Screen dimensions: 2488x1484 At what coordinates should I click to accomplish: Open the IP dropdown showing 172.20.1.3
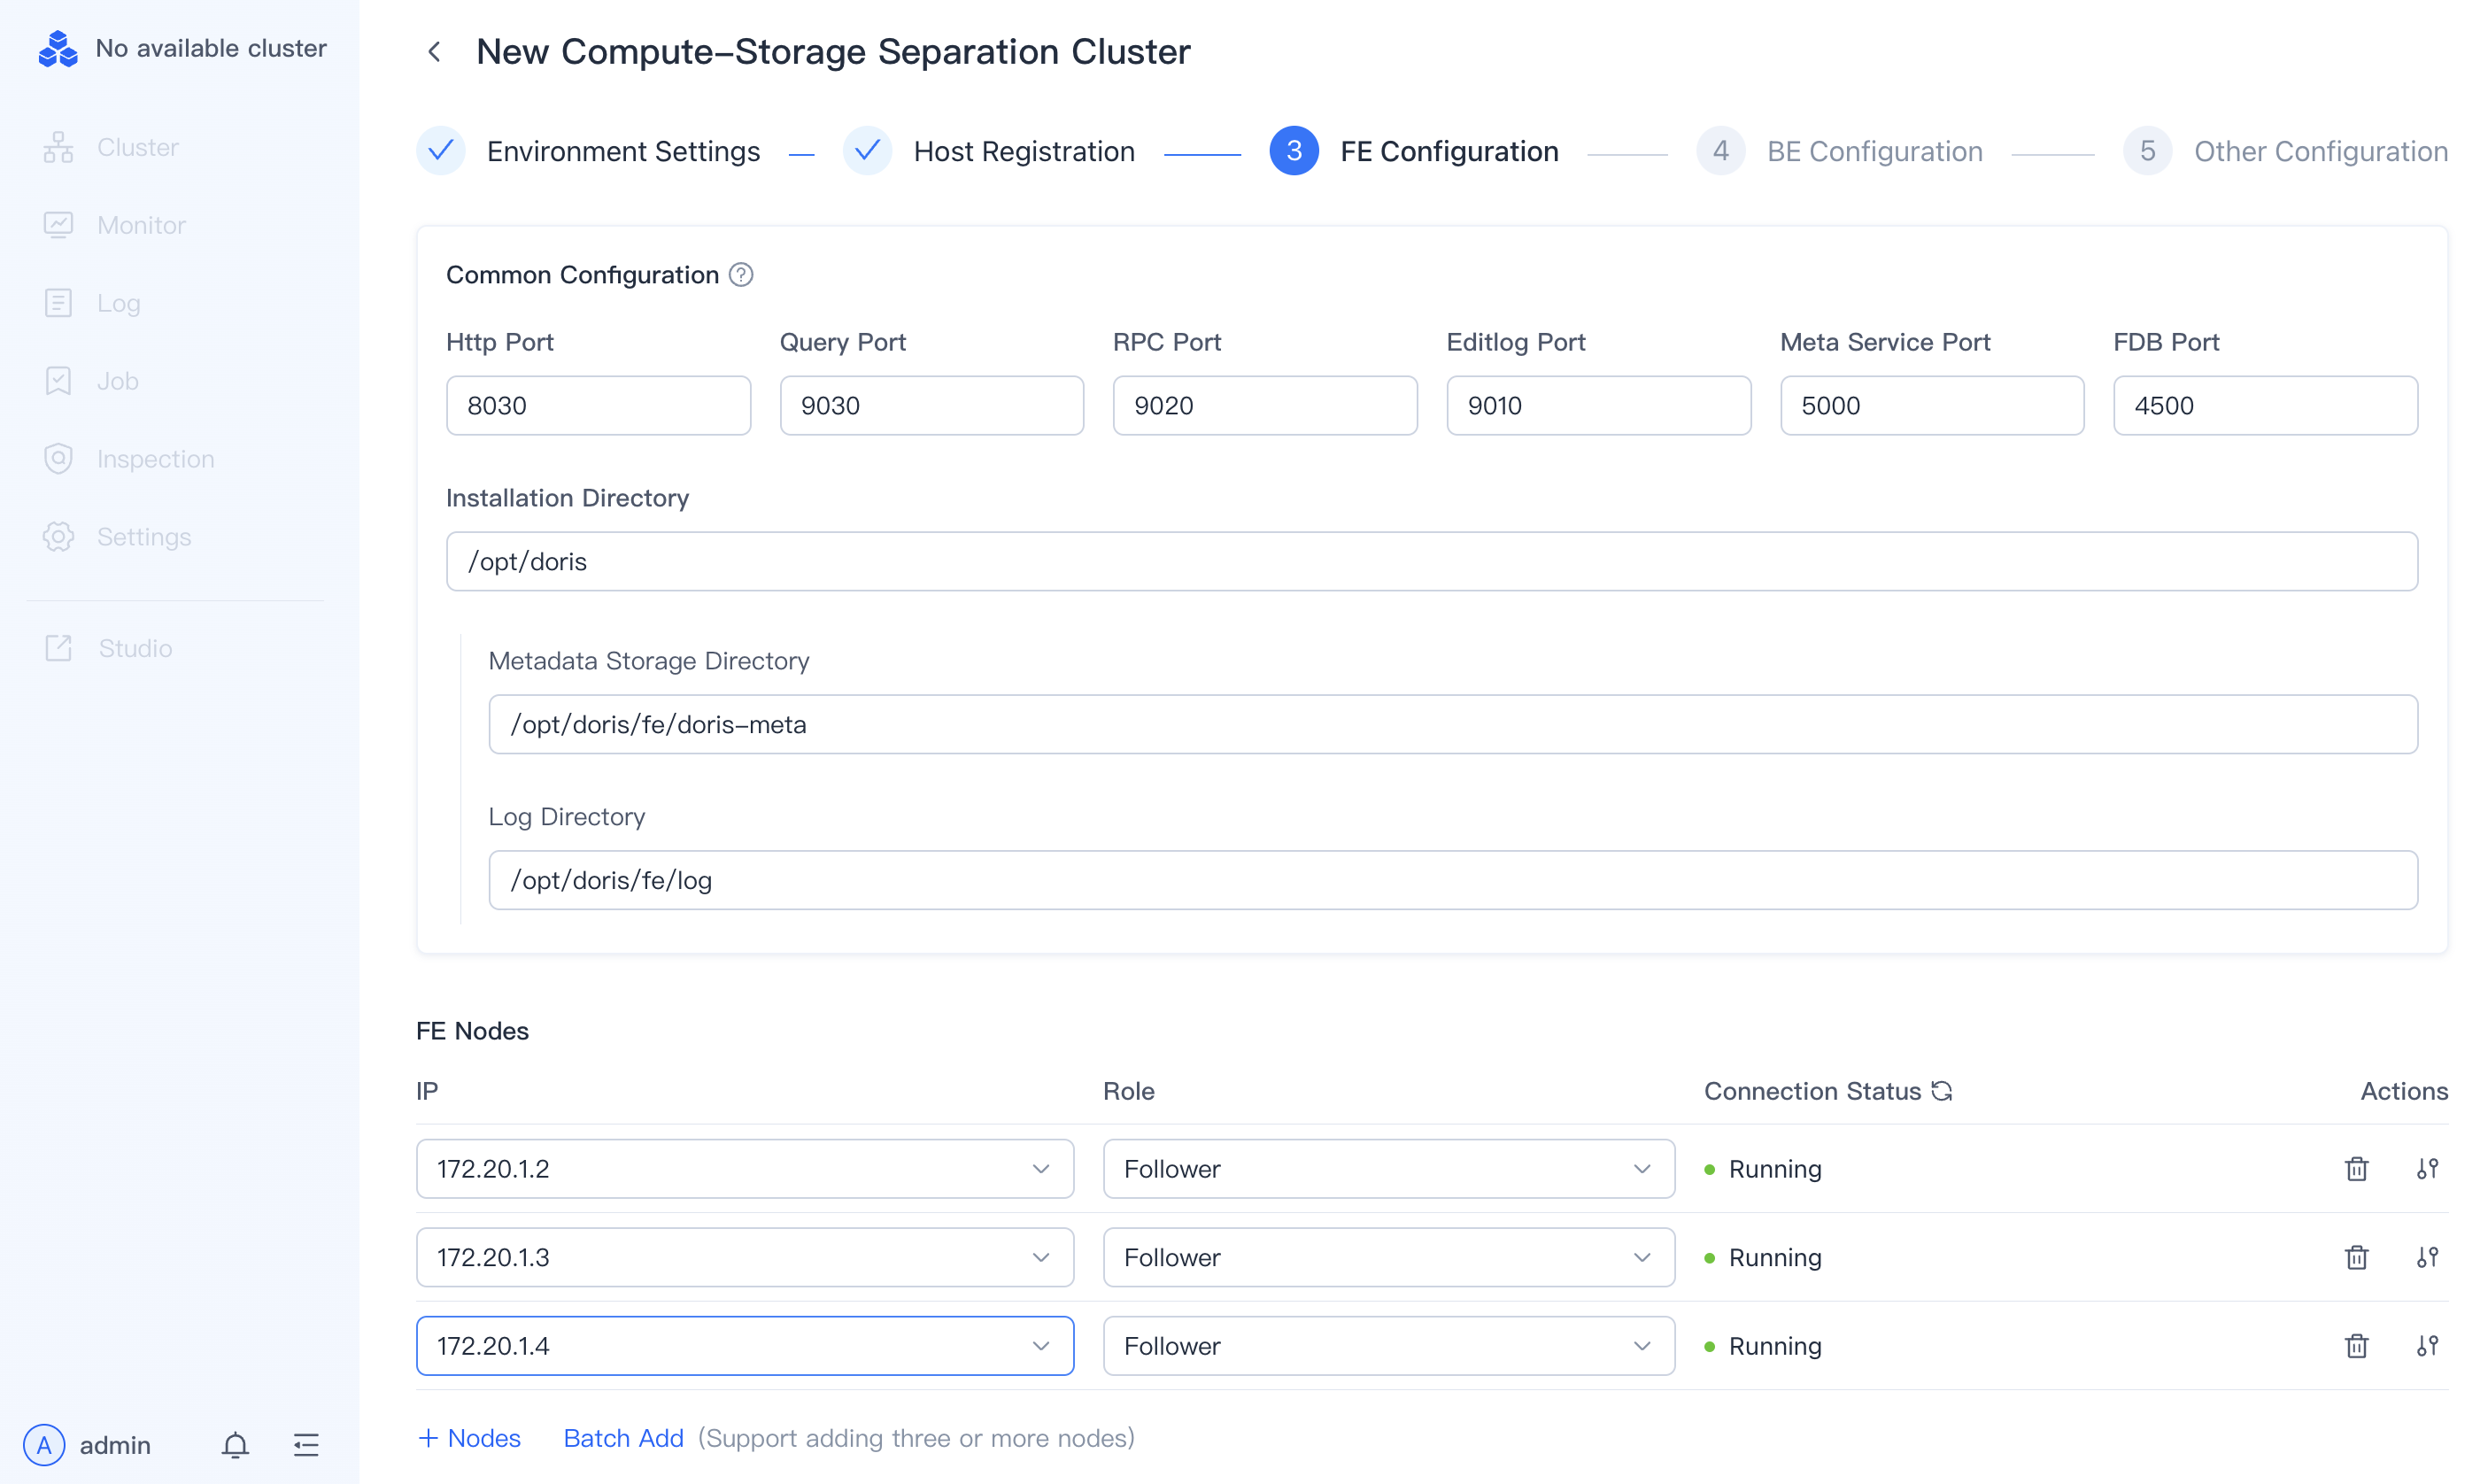pyautogui.click(x=744, y=1257)
